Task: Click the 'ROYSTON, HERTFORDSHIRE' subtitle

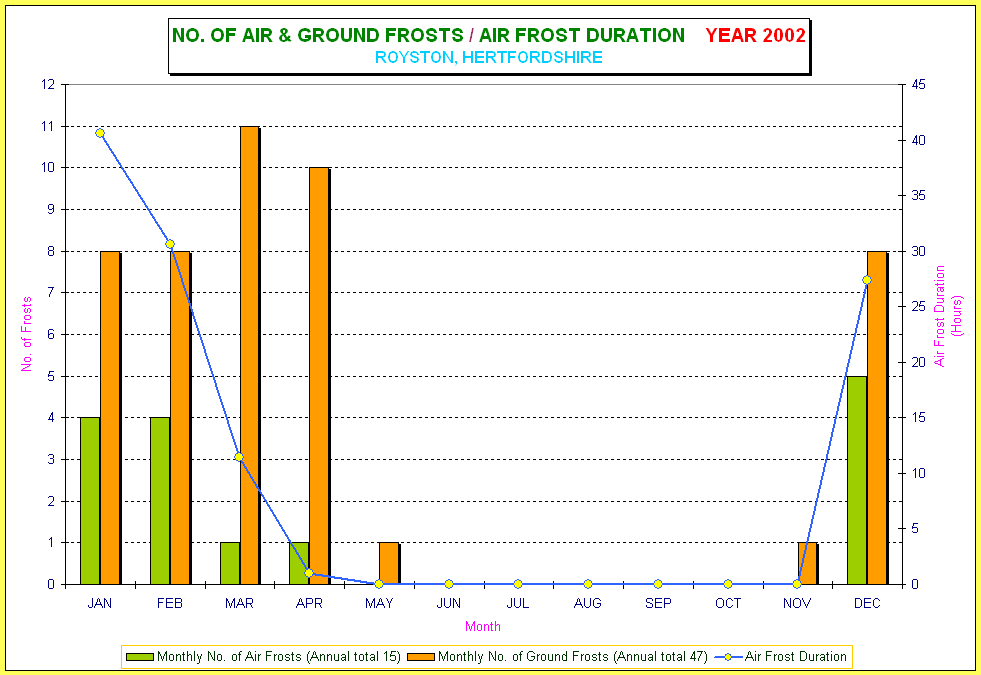Action: click(489, 58)
